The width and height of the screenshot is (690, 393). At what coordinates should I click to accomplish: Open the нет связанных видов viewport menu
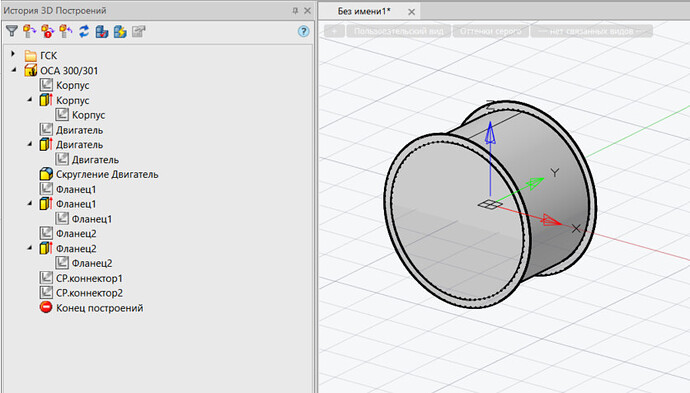(x=591, y=31)
